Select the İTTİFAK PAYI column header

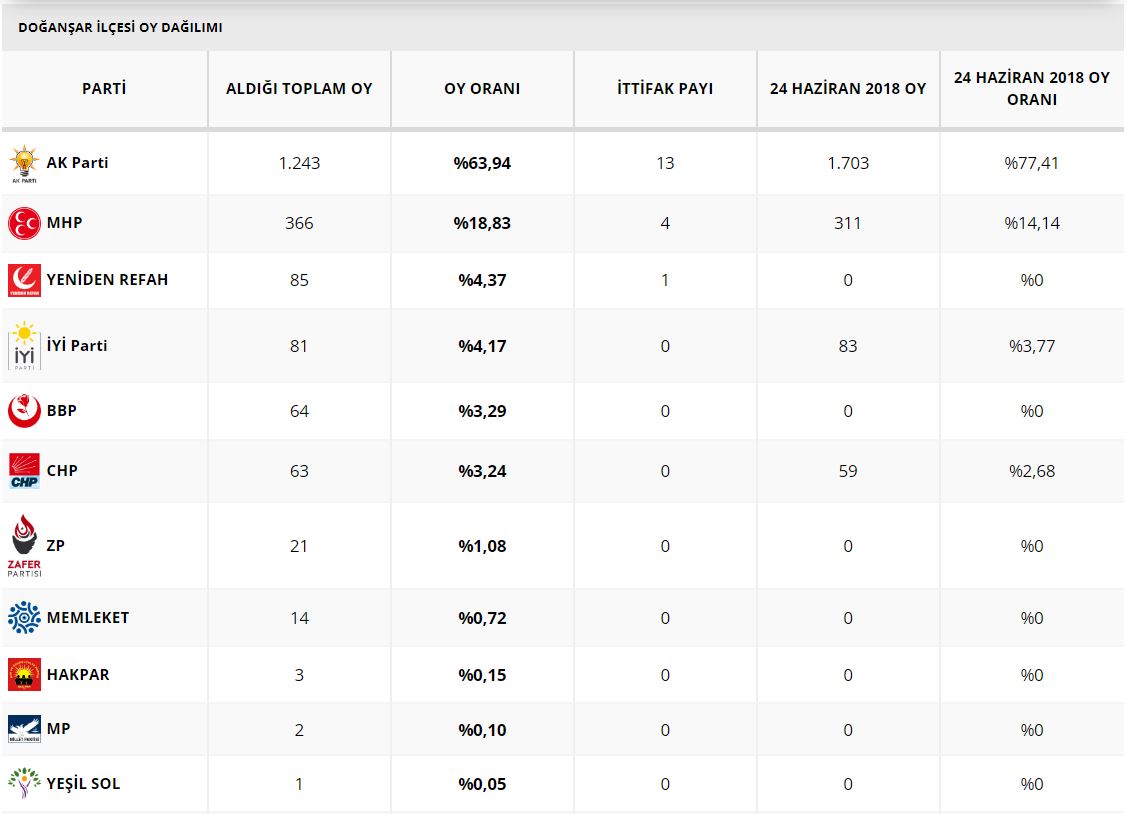pos(665,89)
